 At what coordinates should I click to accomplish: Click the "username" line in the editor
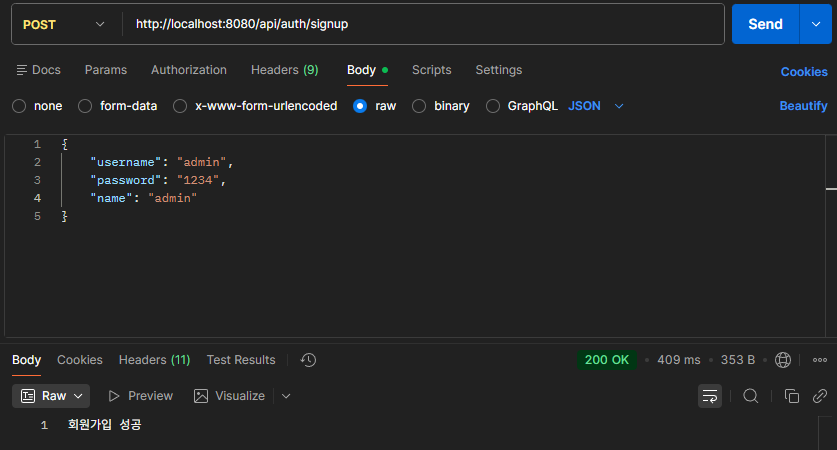coord(162,162)
